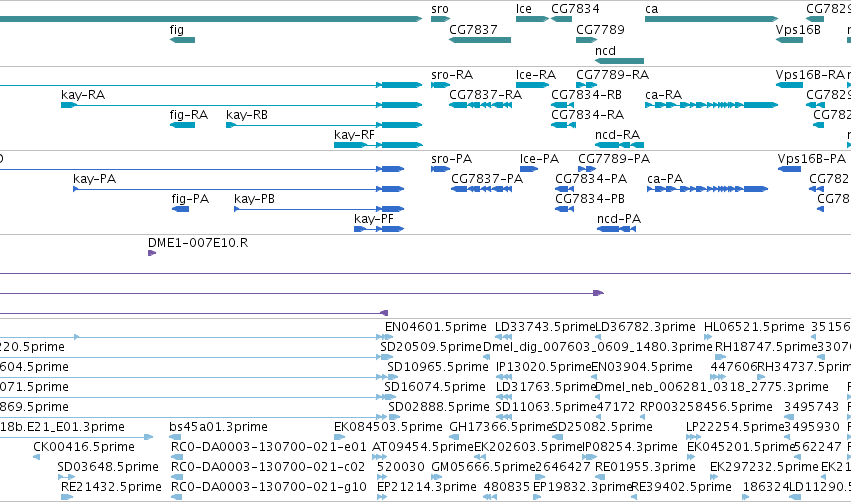The height and width of the screenshot is (502, 851).
Task: Click the fig-RA transcript label
Action: point(189,115)
